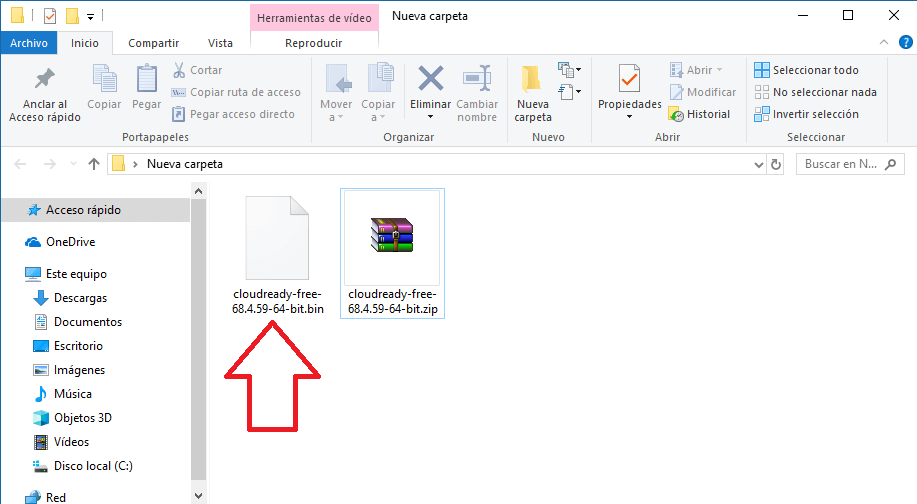Expand the address bar history dropdown
Viewport: 917px width, 504px height.
point(759,165)
